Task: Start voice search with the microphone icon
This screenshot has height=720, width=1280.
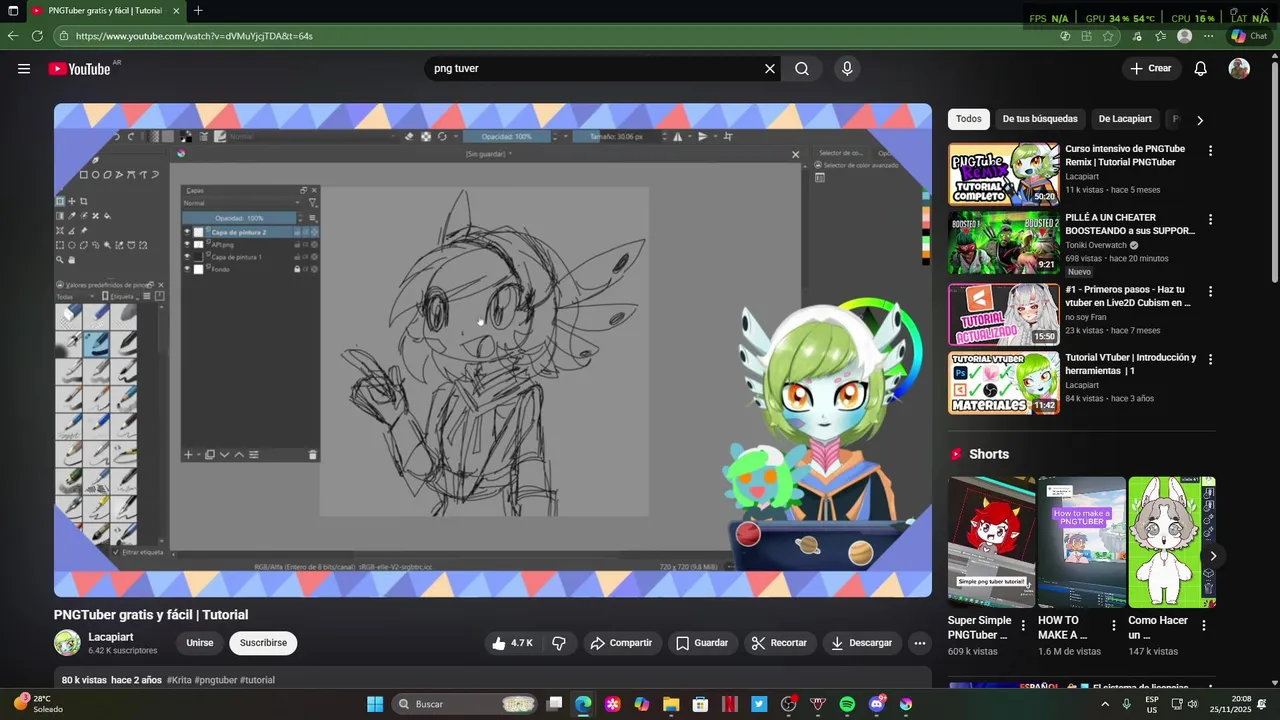Action: tap(847, 69)
